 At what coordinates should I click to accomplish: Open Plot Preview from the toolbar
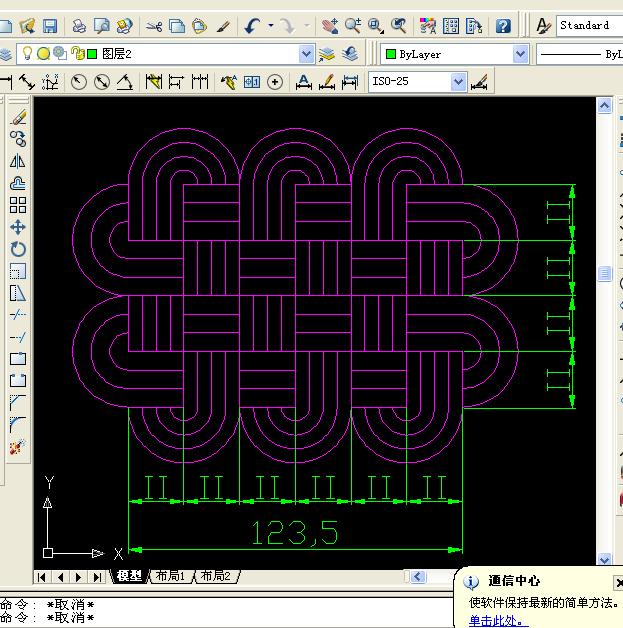click(x=102, y=26)
